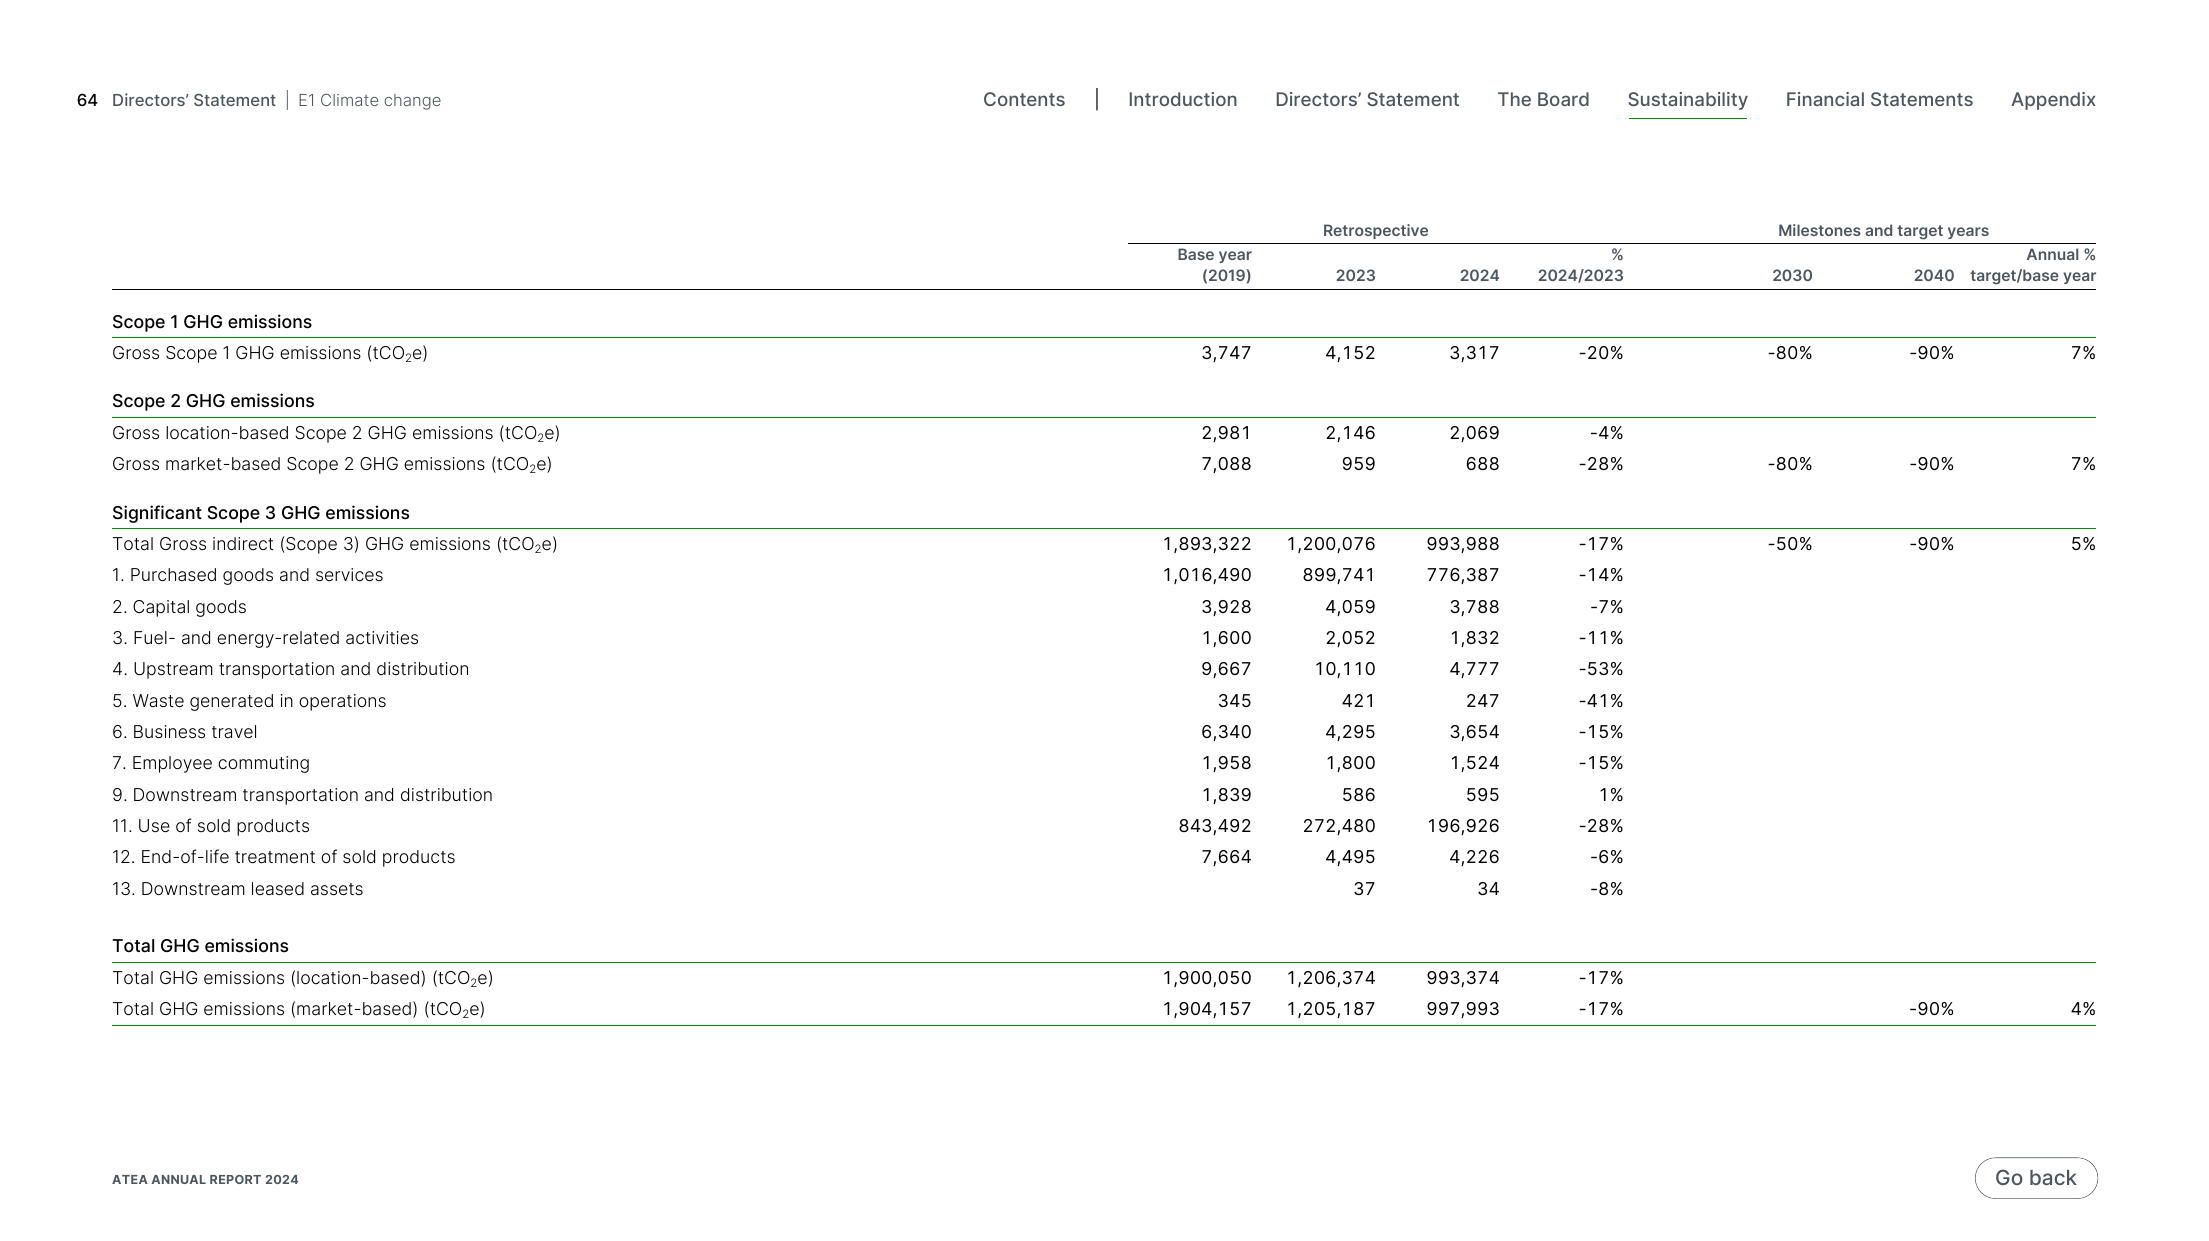Click Milestones and target years header
This screenshot has height=1241, width=2209.
click(x=1883, y=231)
